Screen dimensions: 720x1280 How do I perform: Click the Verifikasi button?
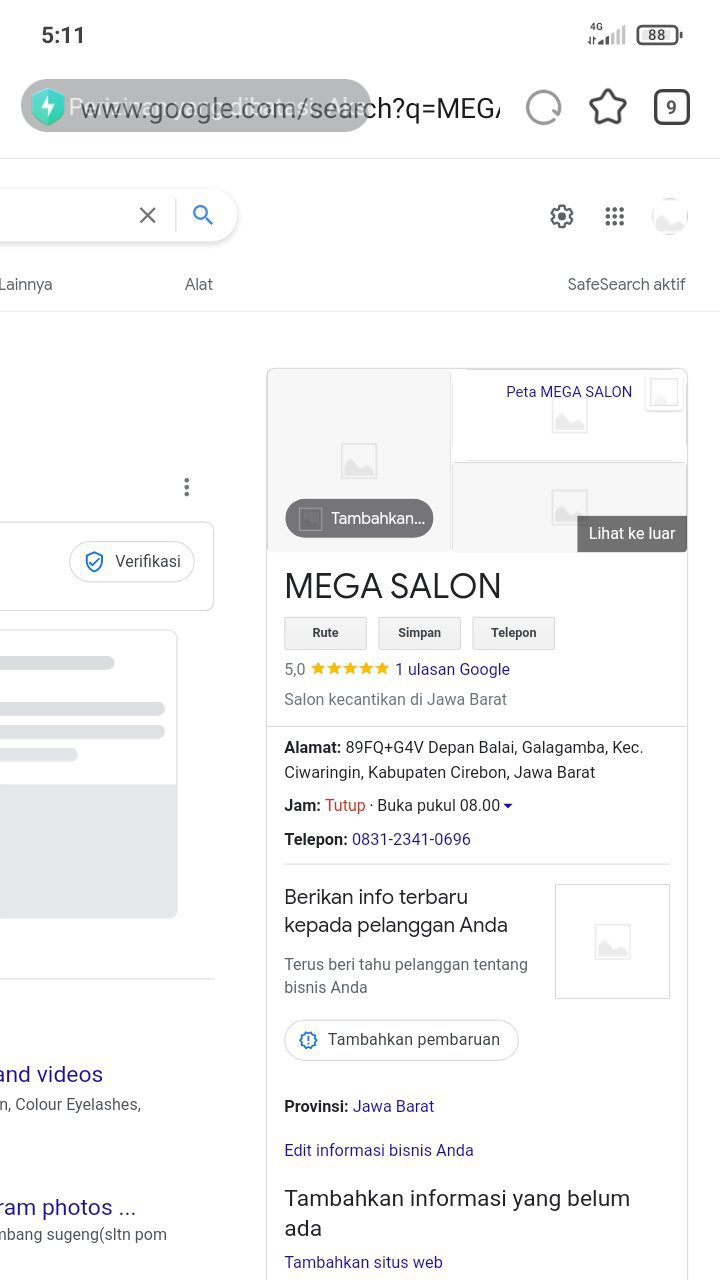132,562
